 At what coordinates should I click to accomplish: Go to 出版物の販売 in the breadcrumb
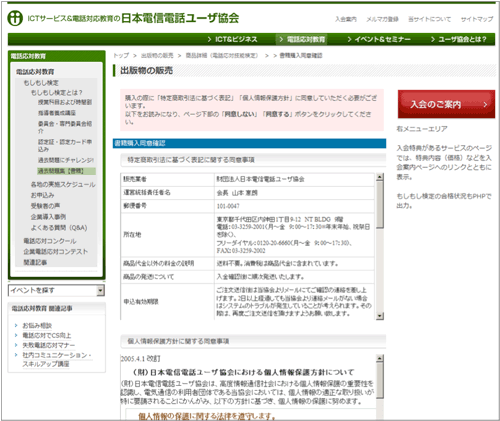(x=157, y=55)
